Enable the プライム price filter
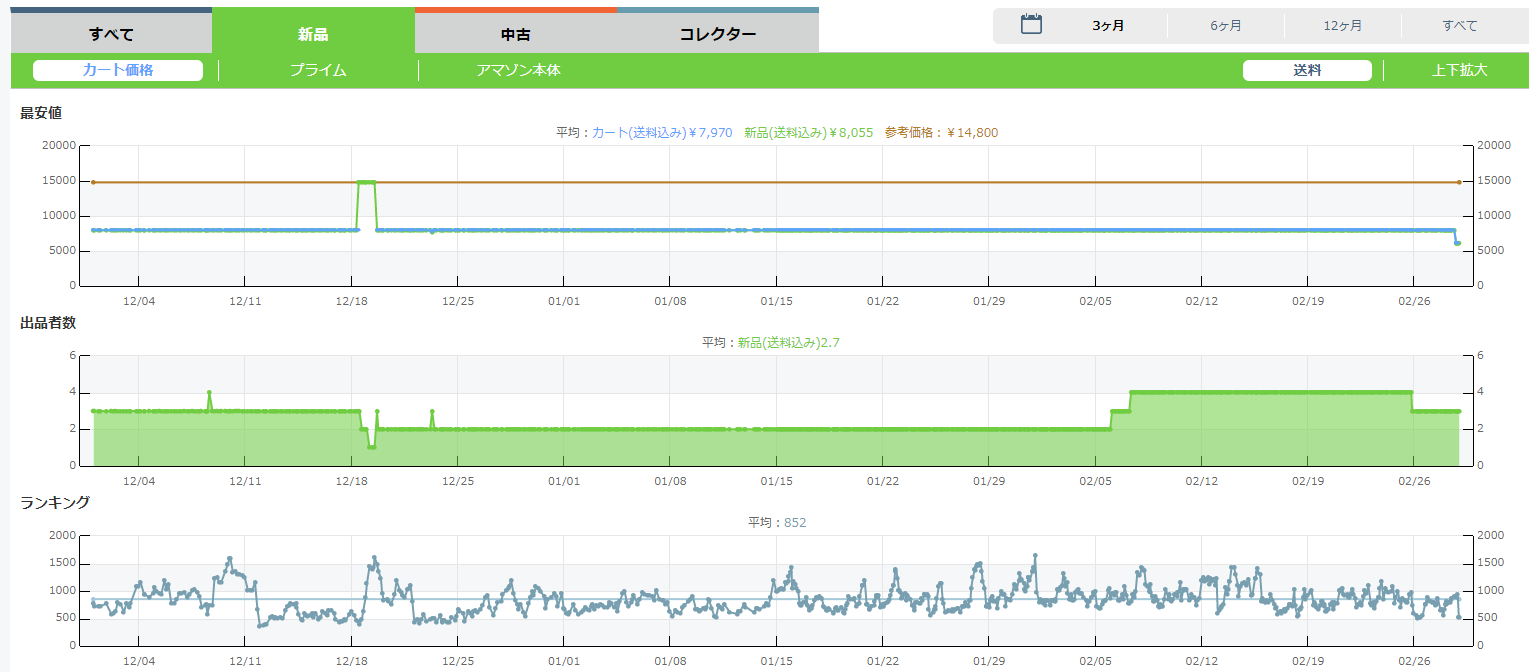 (318, 70)
